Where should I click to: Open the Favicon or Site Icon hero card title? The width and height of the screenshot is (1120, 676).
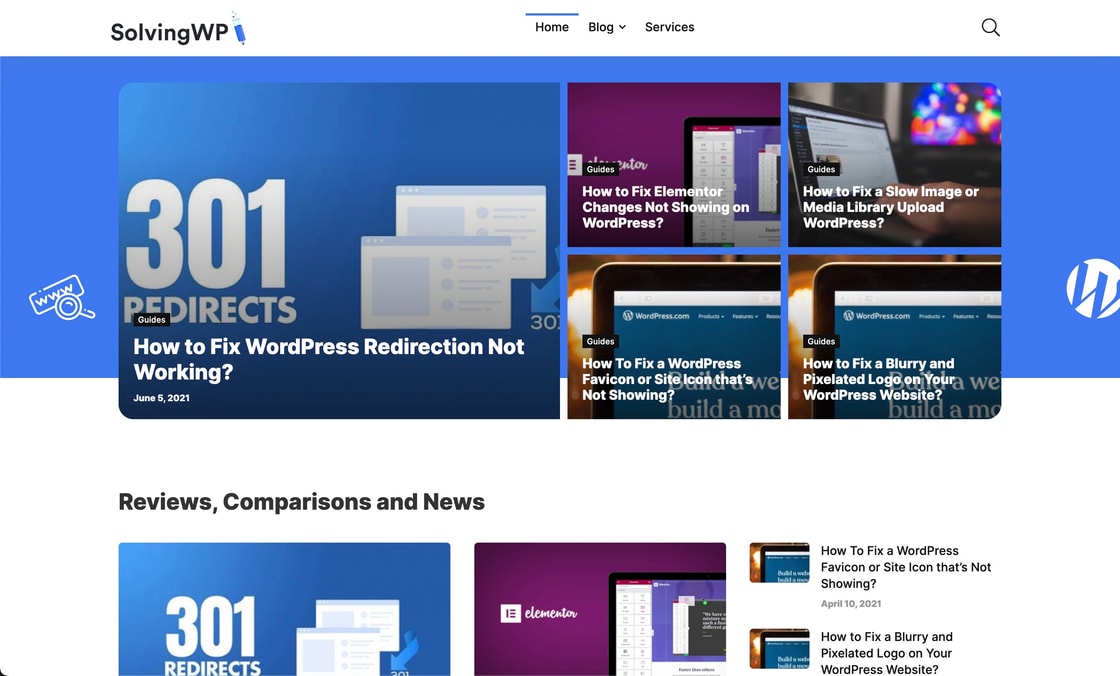[667, 379]
